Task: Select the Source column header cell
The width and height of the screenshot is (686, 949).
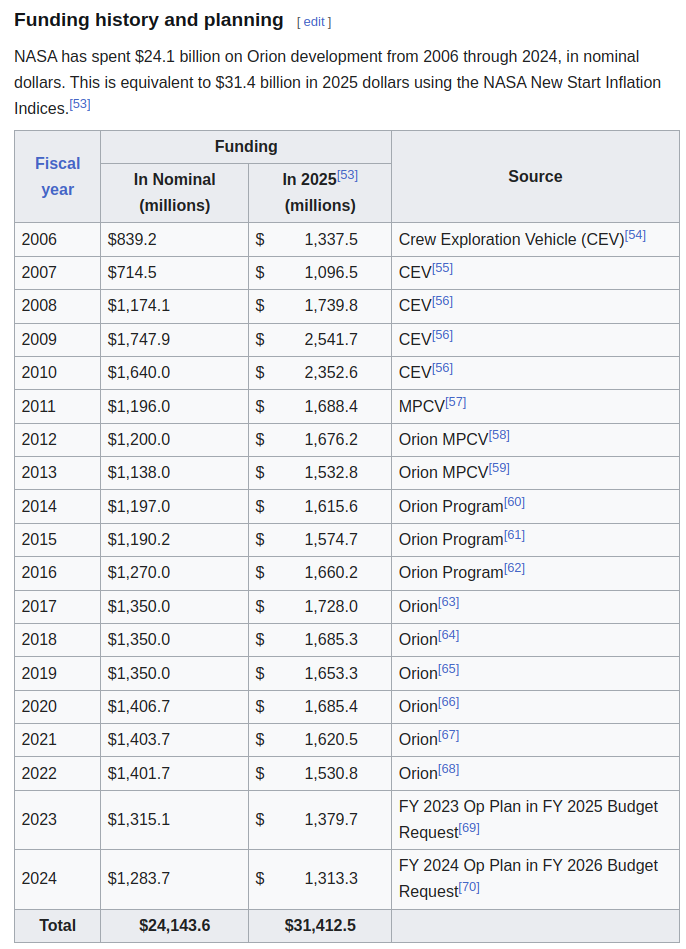Action: 535,176
